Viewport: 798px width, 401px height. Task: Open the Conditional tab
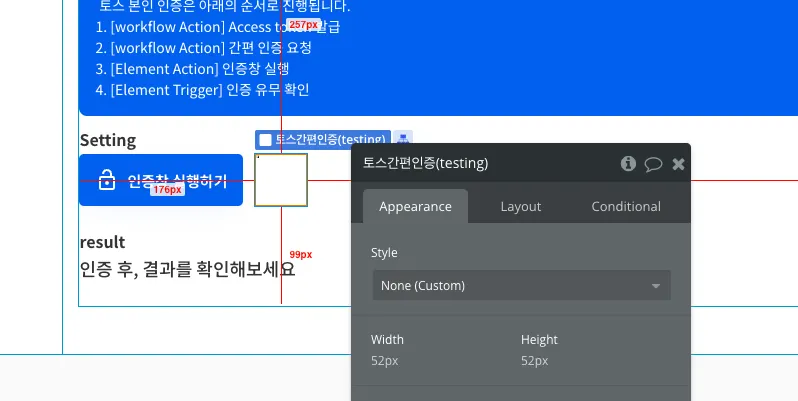tap(626, 206)
